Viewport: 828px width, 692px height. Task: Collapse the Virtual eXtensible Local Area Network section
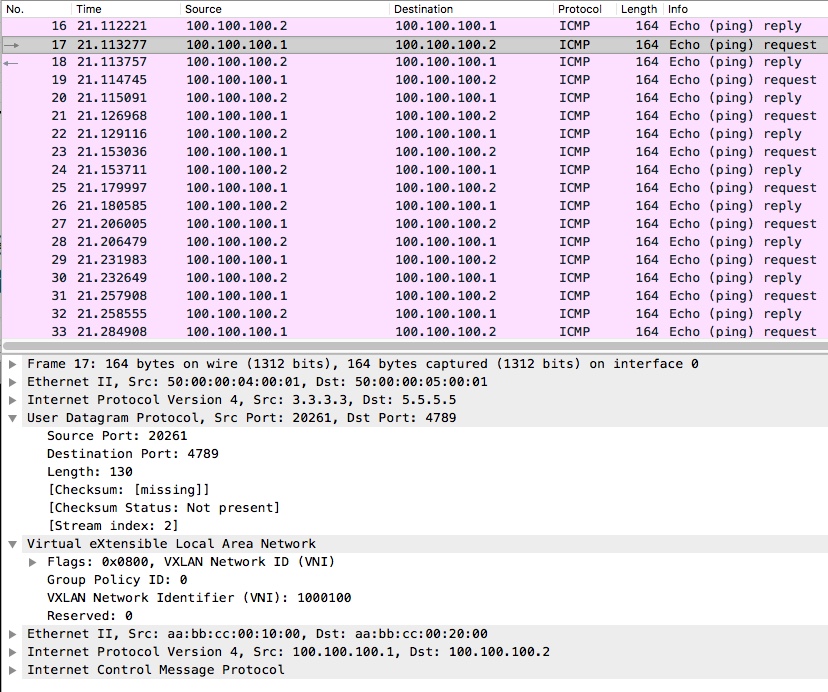pyautogui.click(x=13, y=544)
